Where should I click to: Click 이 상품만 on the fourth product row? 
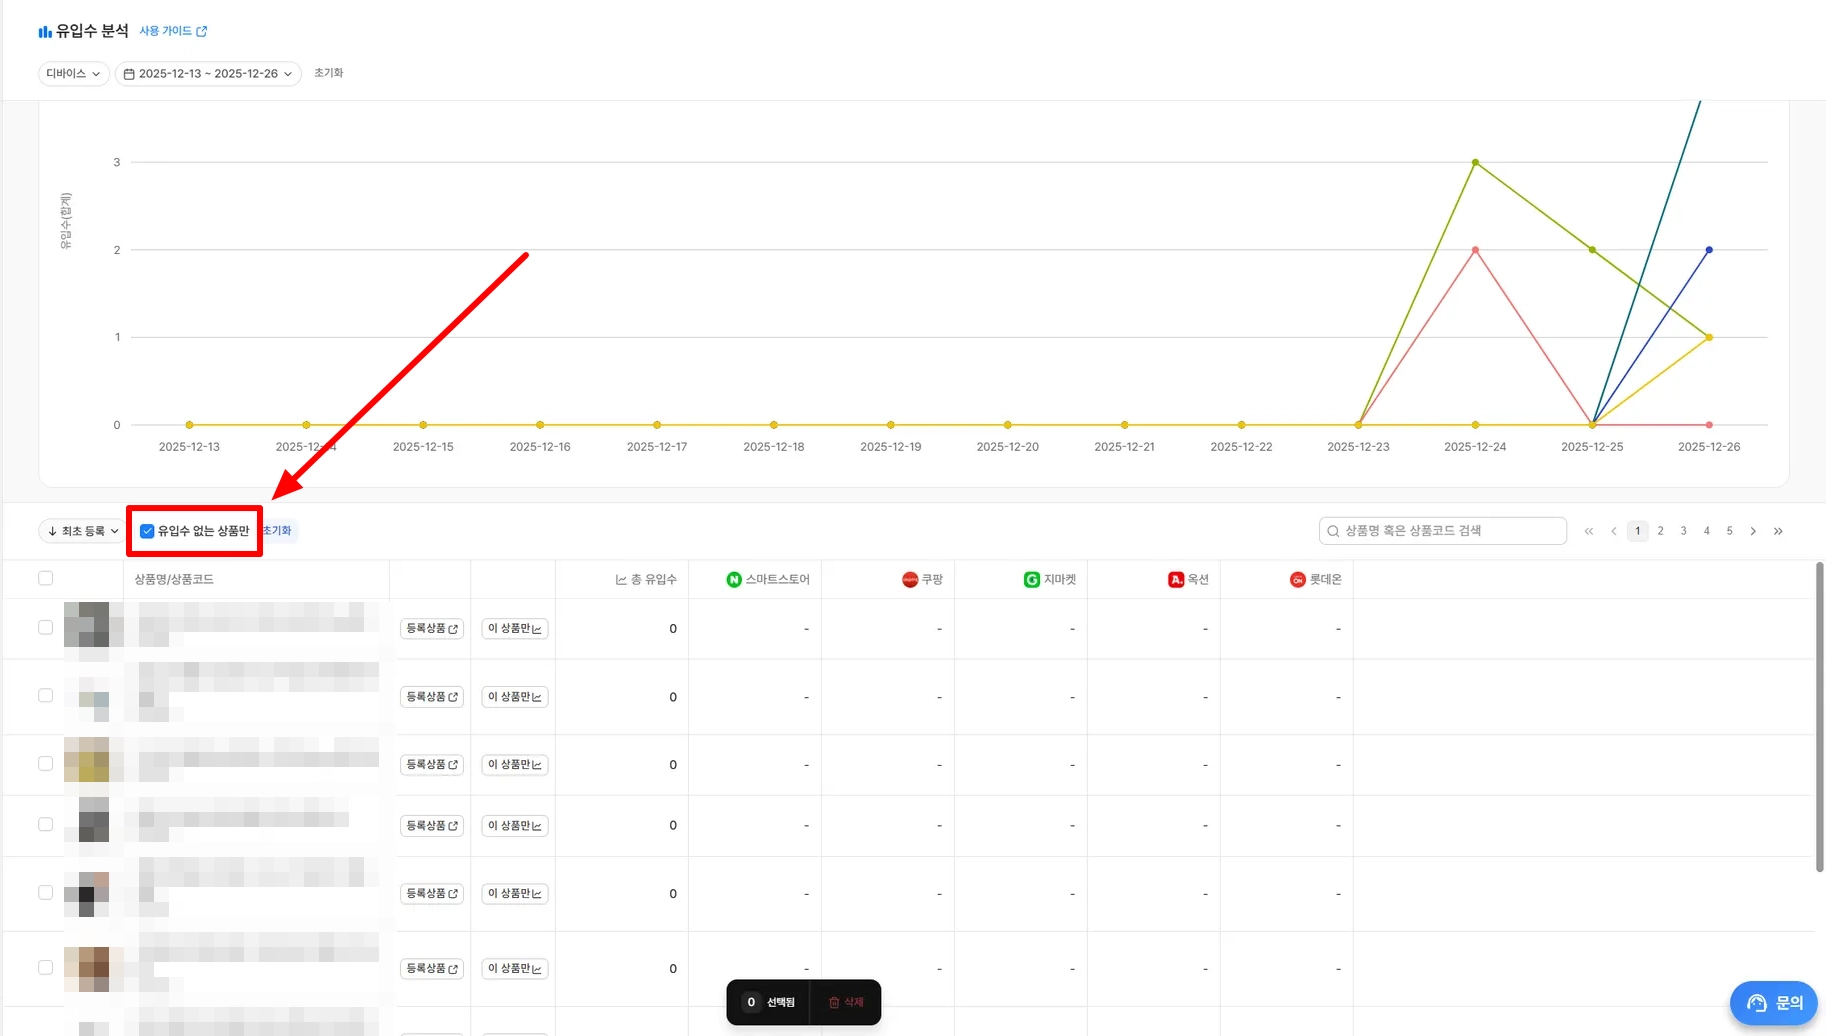click(x=515, y=825)
